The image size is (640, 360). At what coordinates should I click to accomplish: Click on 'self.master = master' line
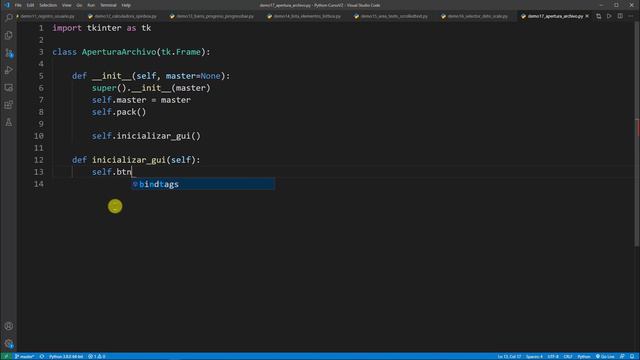[141, 100]
